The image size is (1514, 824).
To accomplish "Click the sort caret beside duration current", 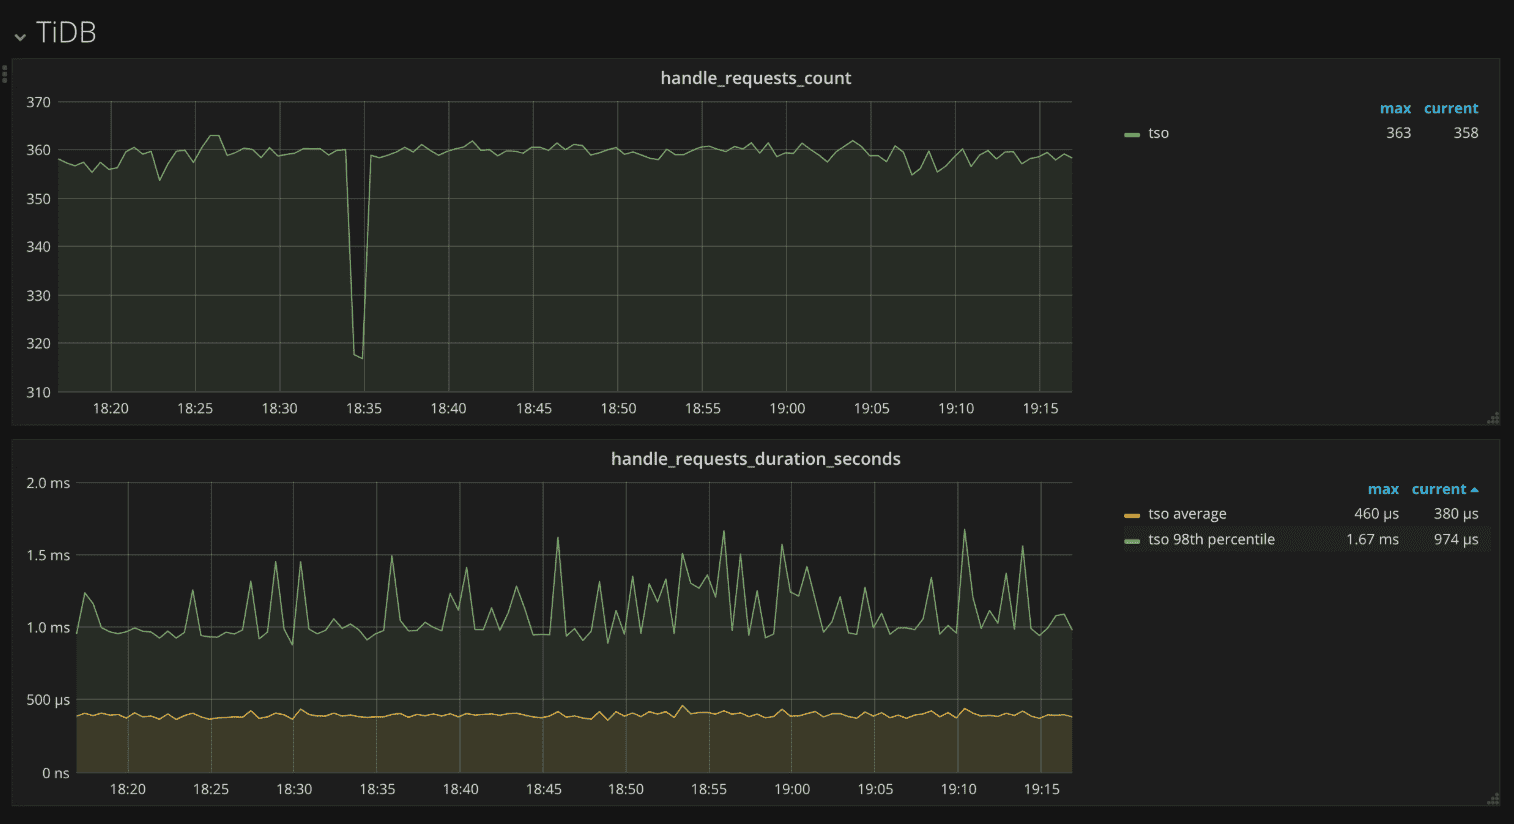I will [1475, 490].
